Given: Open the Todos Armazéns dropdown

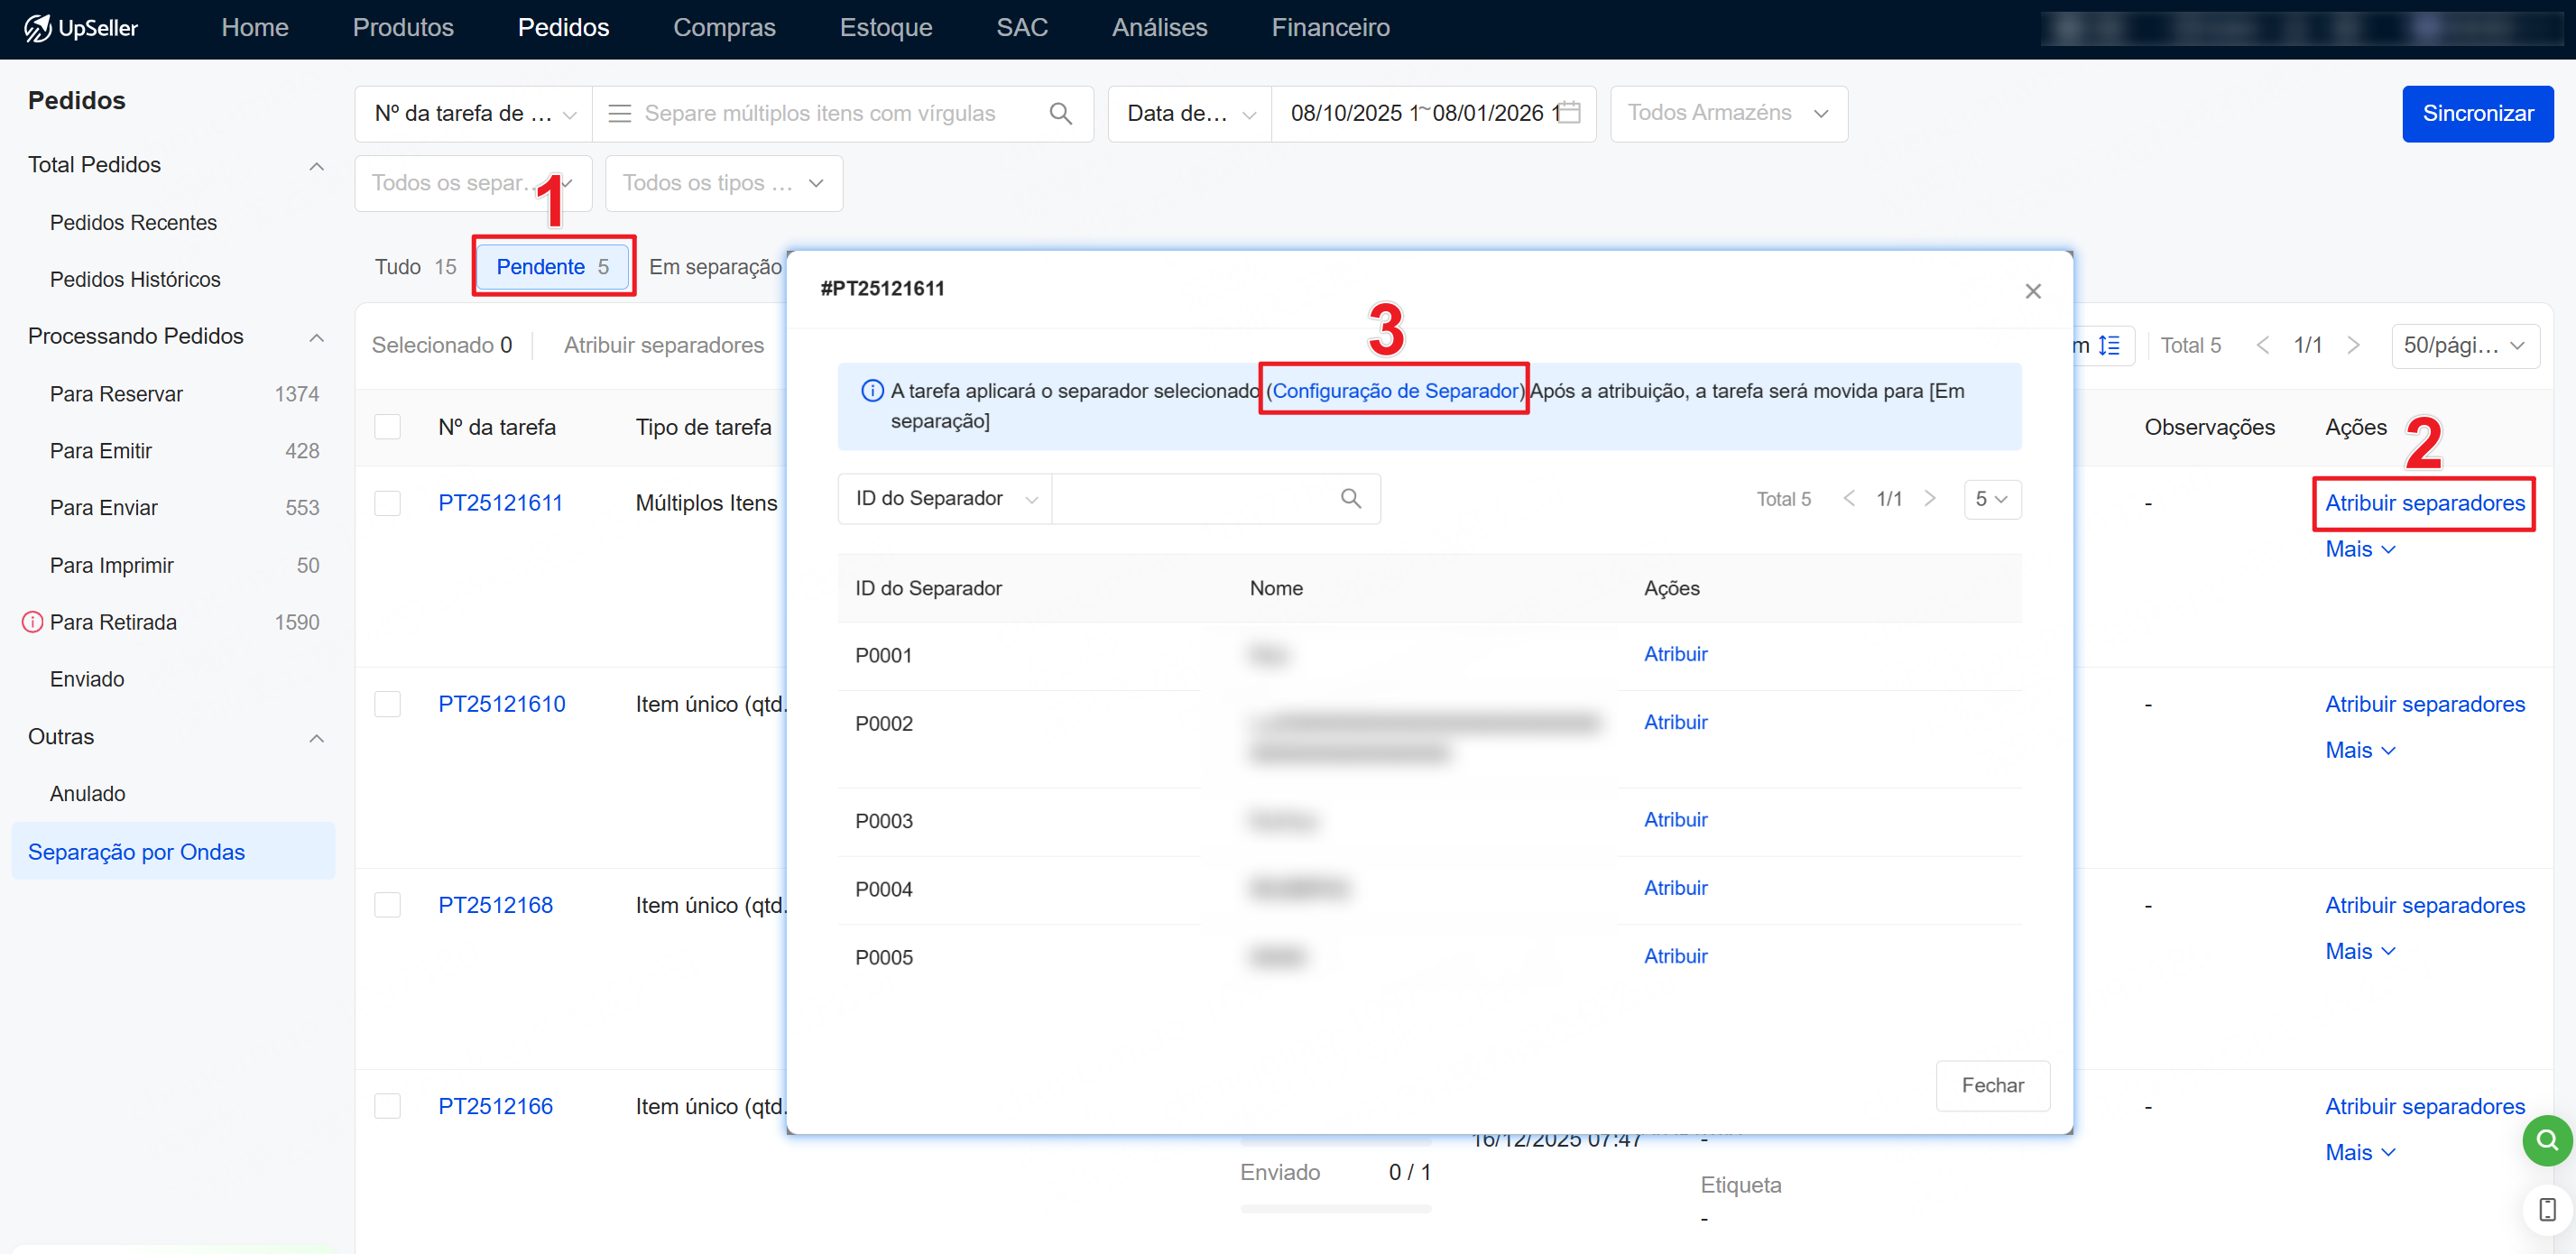Looking at the screenshot, I should pyautogui.click(x=1728, y=114).
